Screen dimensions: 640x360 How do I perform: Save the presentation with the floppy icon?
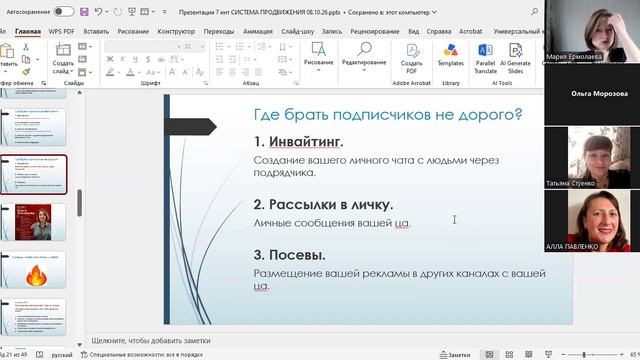pos(84,12)
